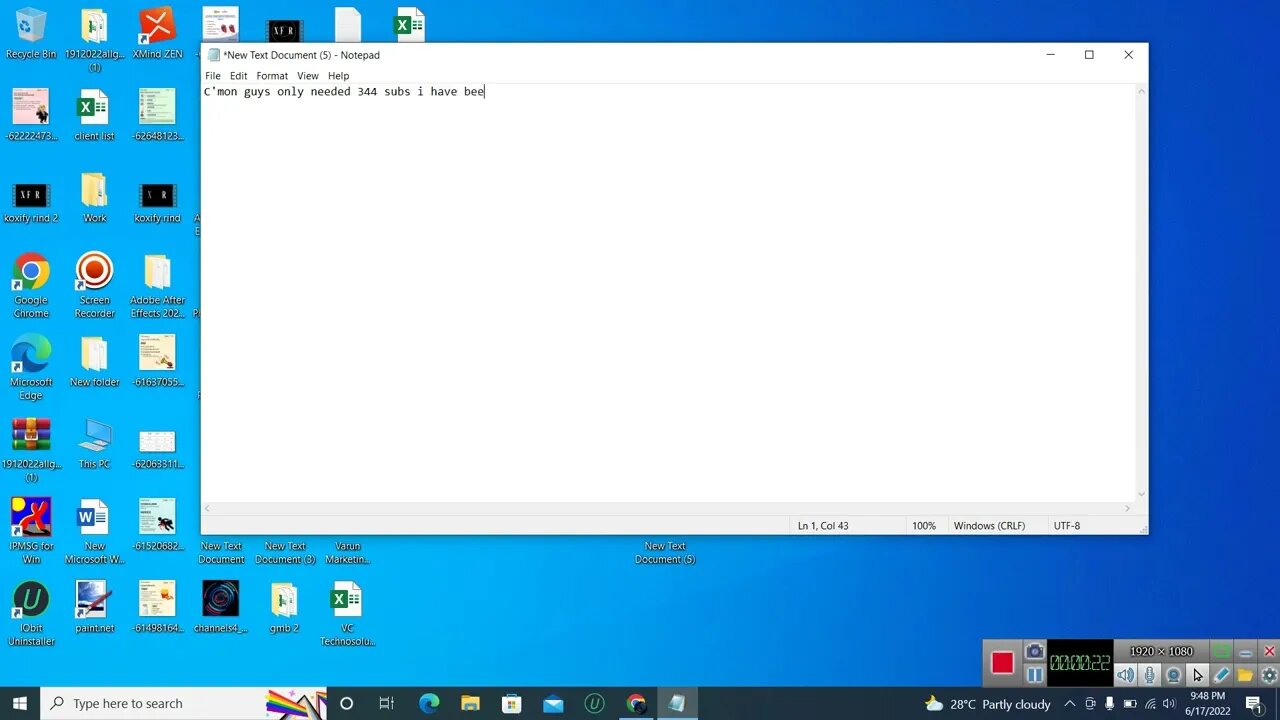Open the File menu in Notepad
Screen dimensions: 1280x720
tap(213, 76)
